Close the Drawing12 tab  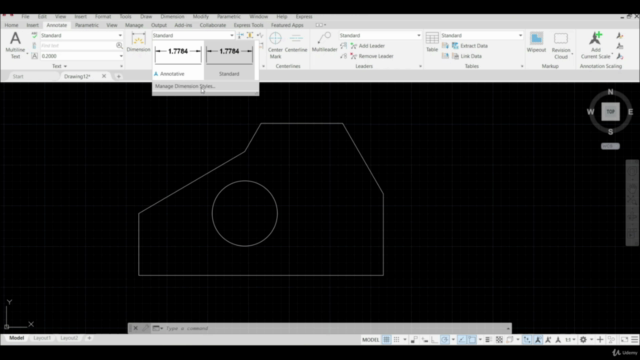pos(104,76)
